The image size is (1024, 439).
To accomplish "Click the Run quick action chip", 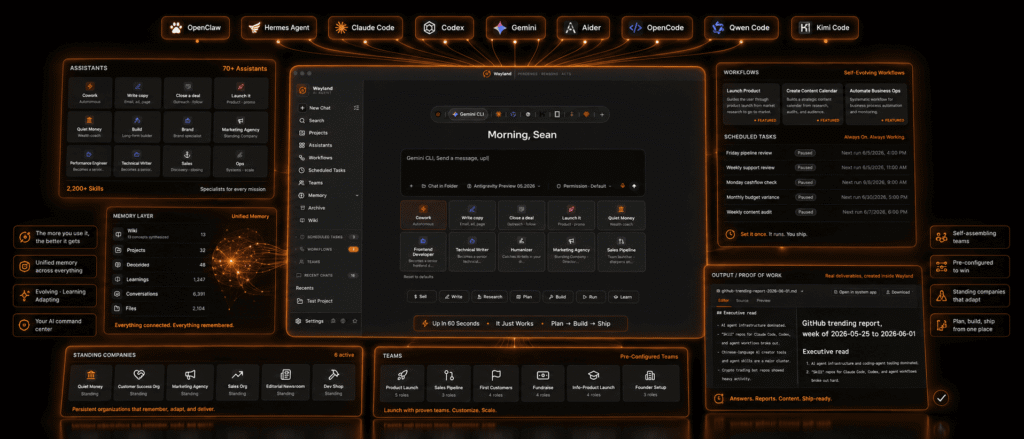I will tap(590, 297).
